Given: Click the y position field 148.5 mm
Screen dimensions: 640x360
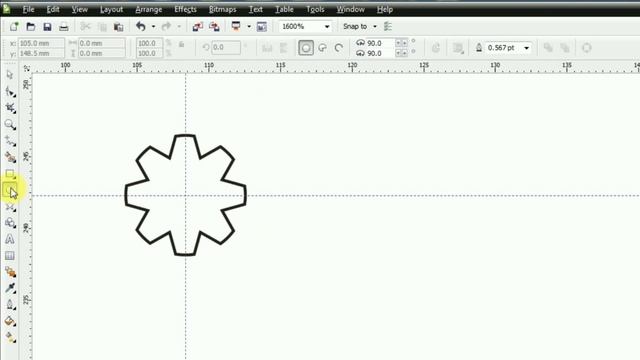Looking at the screenshot, I should 41,53.
